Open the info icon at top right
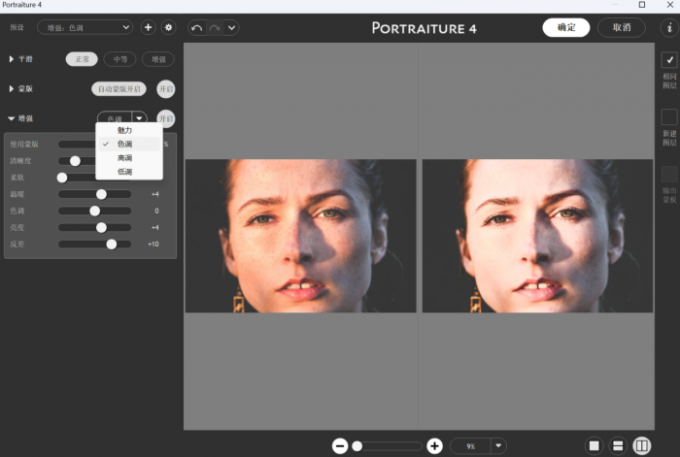This screenshot has height=457, width=680. click(669, 27)
